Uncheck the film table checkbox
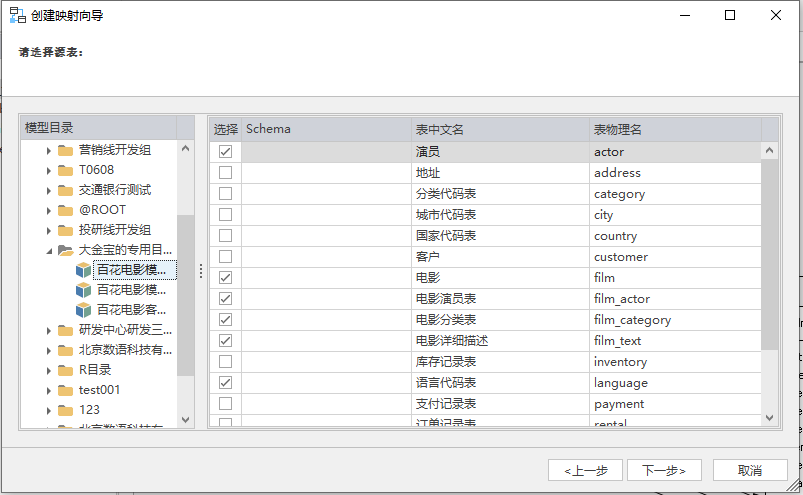 coord(225,277)
